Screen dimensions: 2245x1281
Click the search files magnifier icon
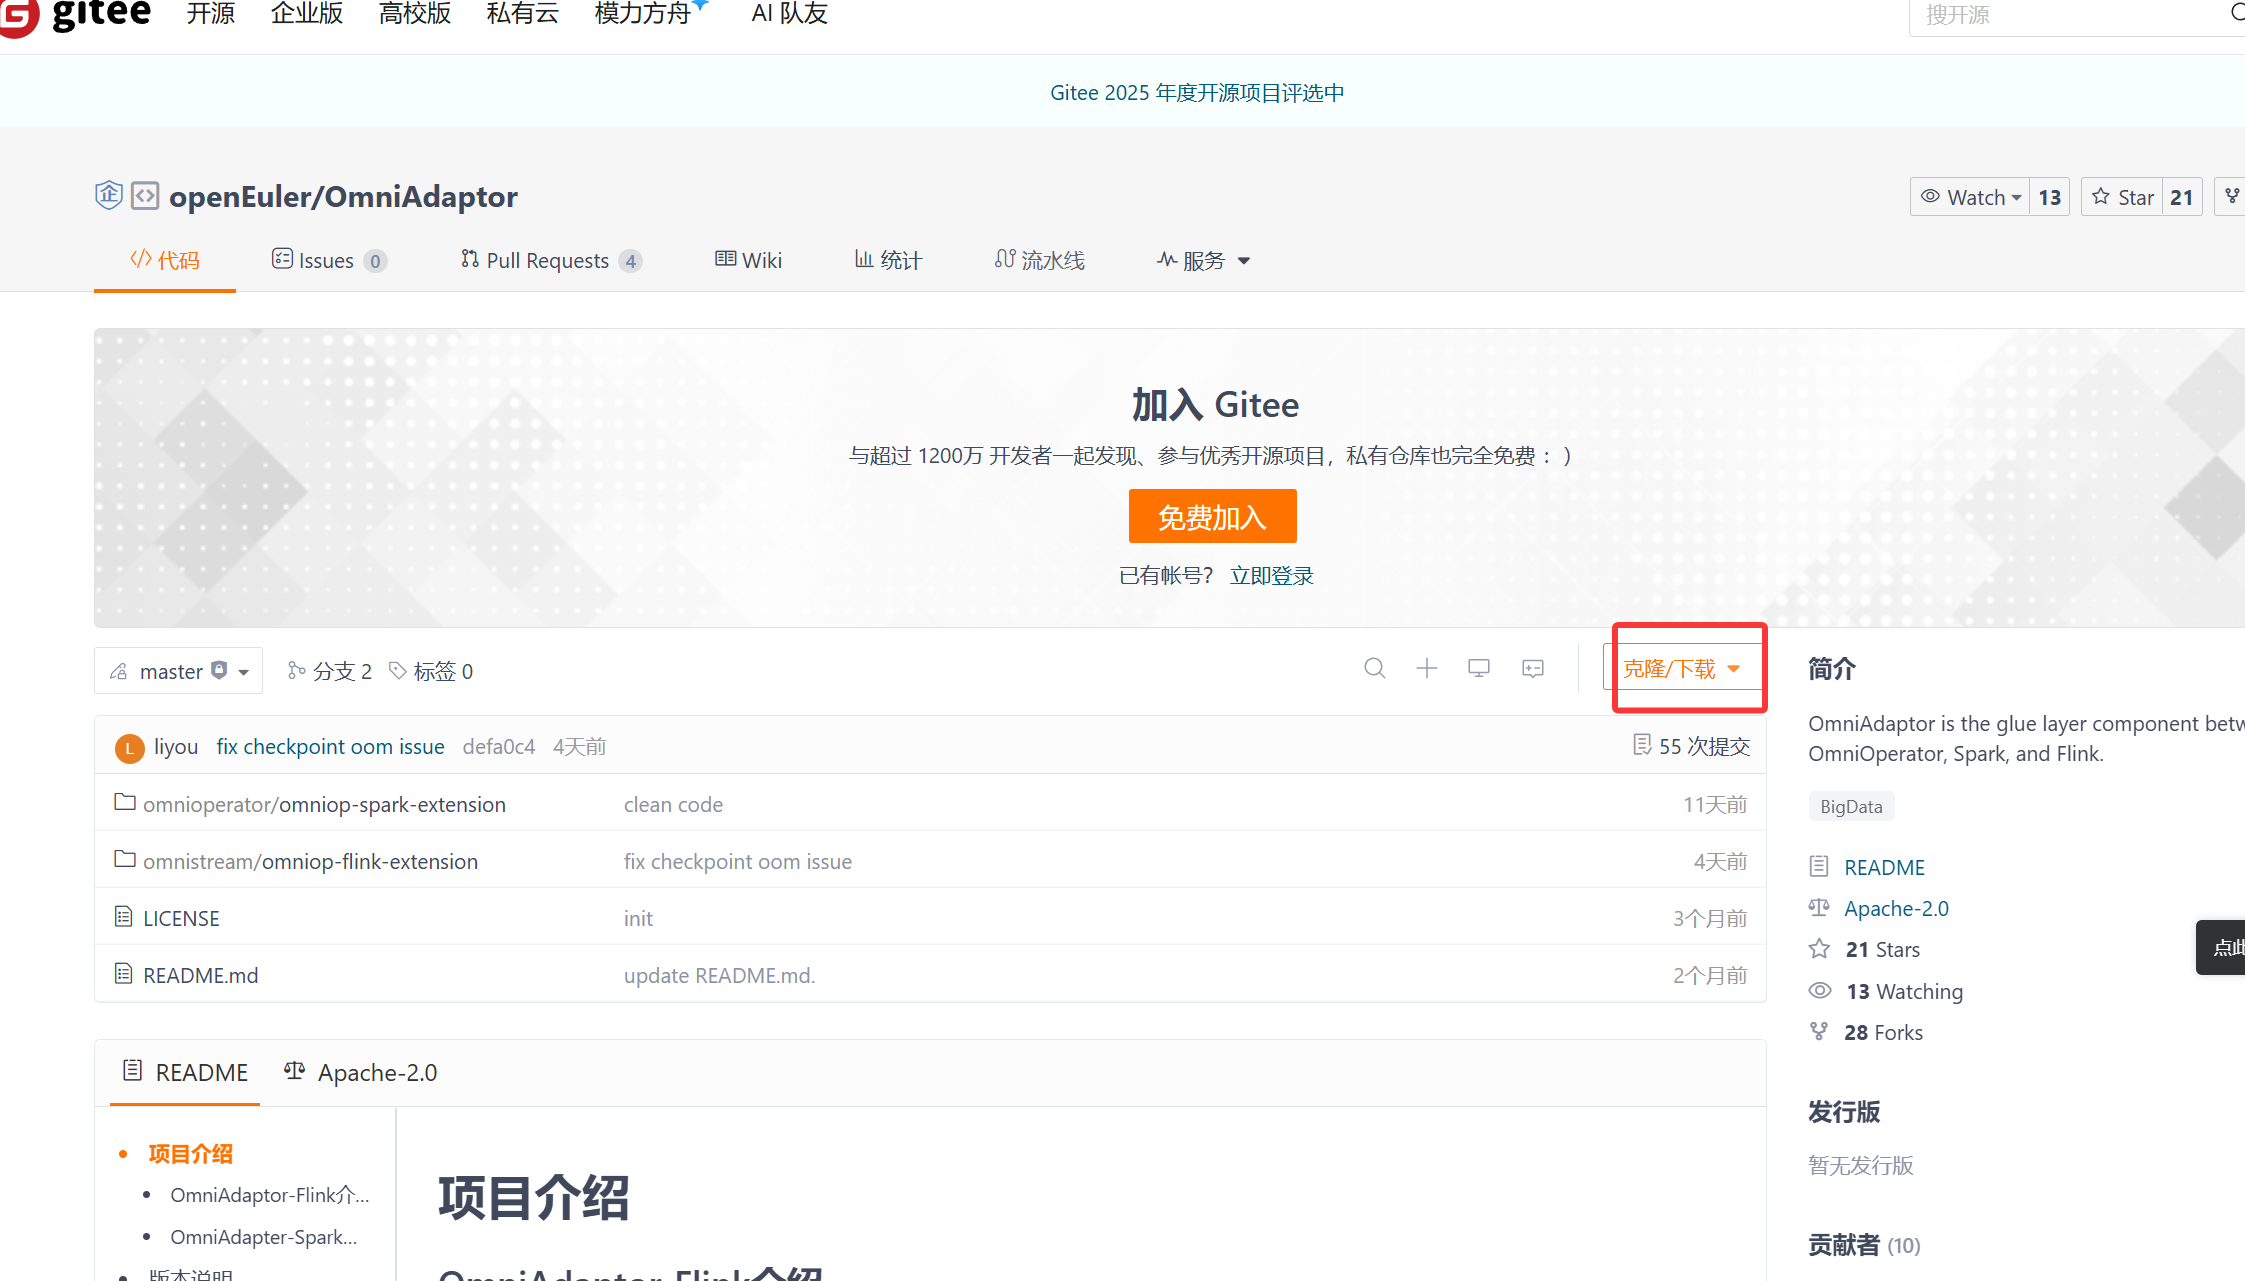pos(1375,668)
